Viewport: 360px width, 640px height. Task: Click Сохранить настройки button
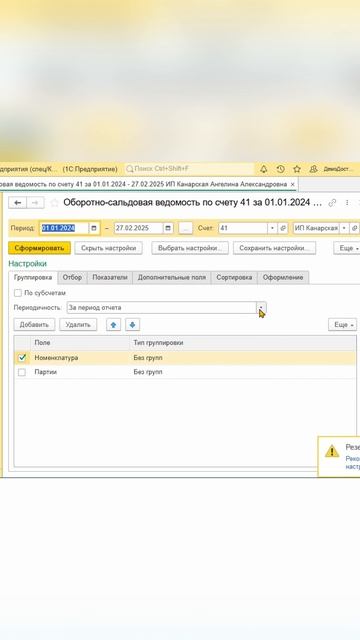275,248
